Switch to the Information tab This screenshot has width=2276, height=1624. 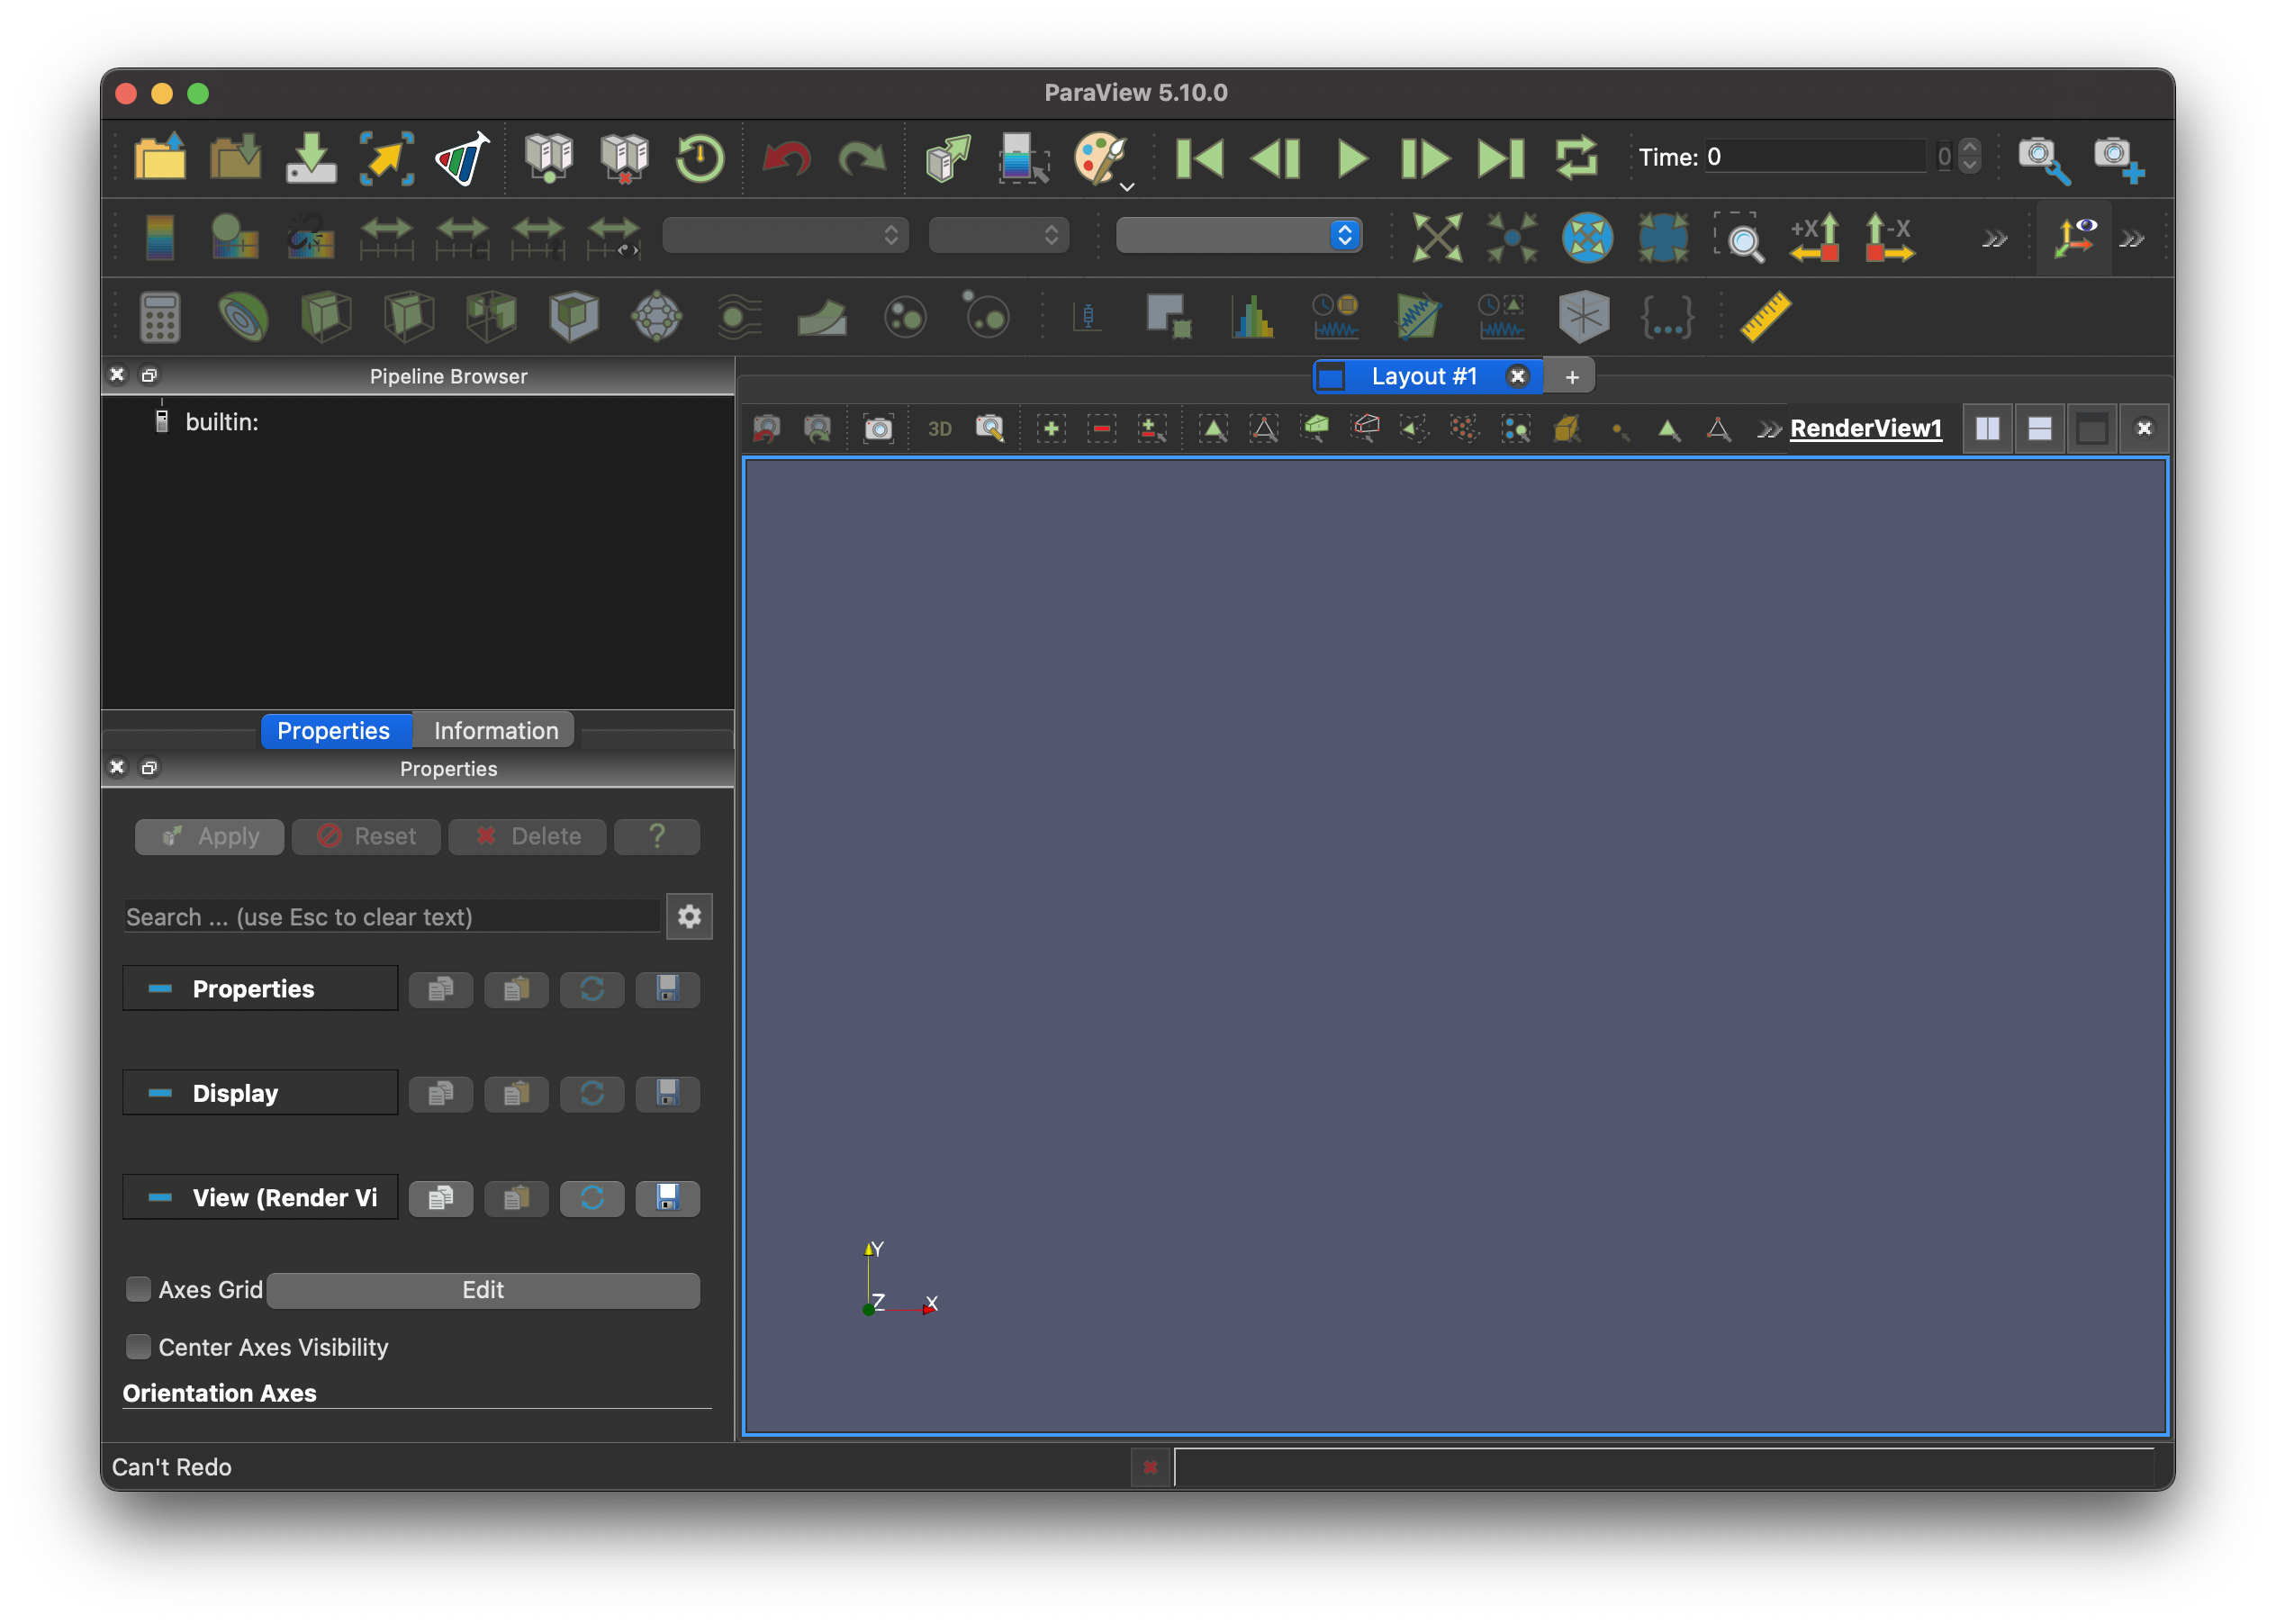pos(495,730)
